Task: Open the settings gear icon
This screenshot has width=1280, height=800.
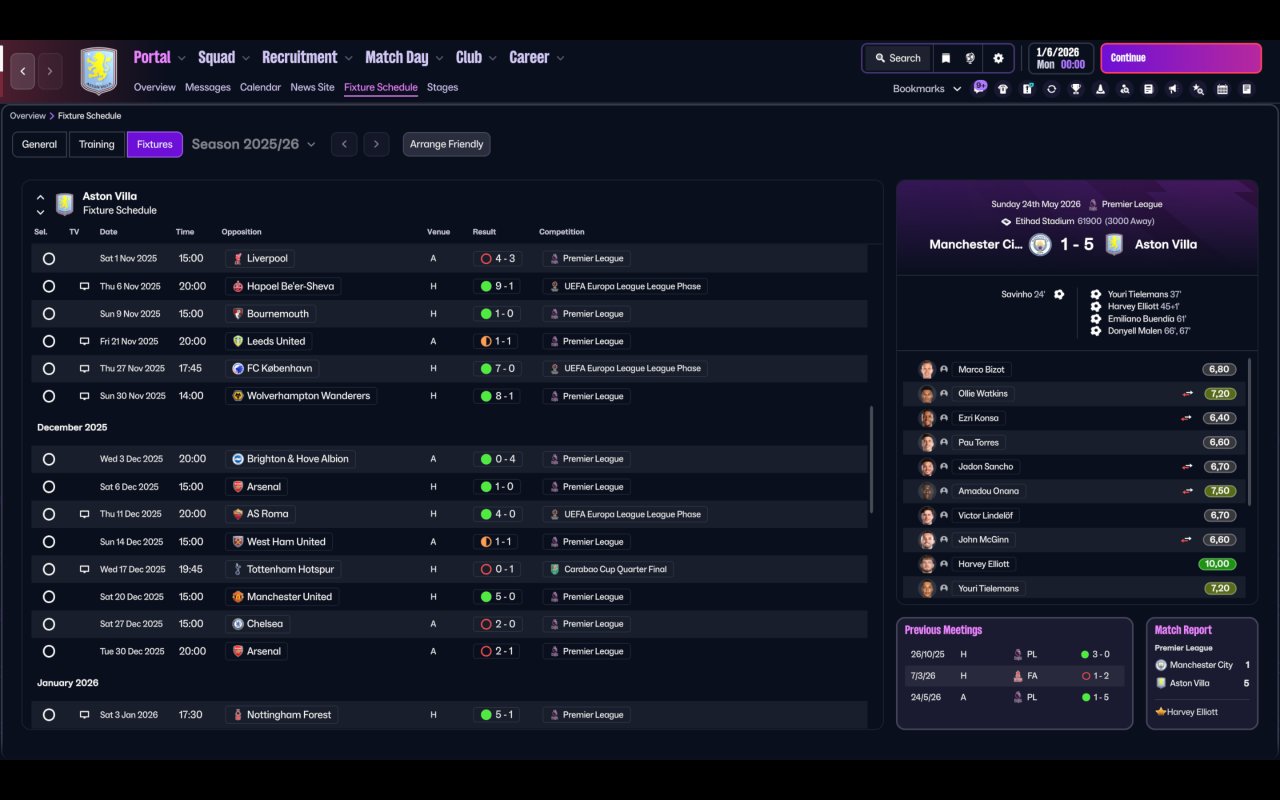Action: click(998, 58)
